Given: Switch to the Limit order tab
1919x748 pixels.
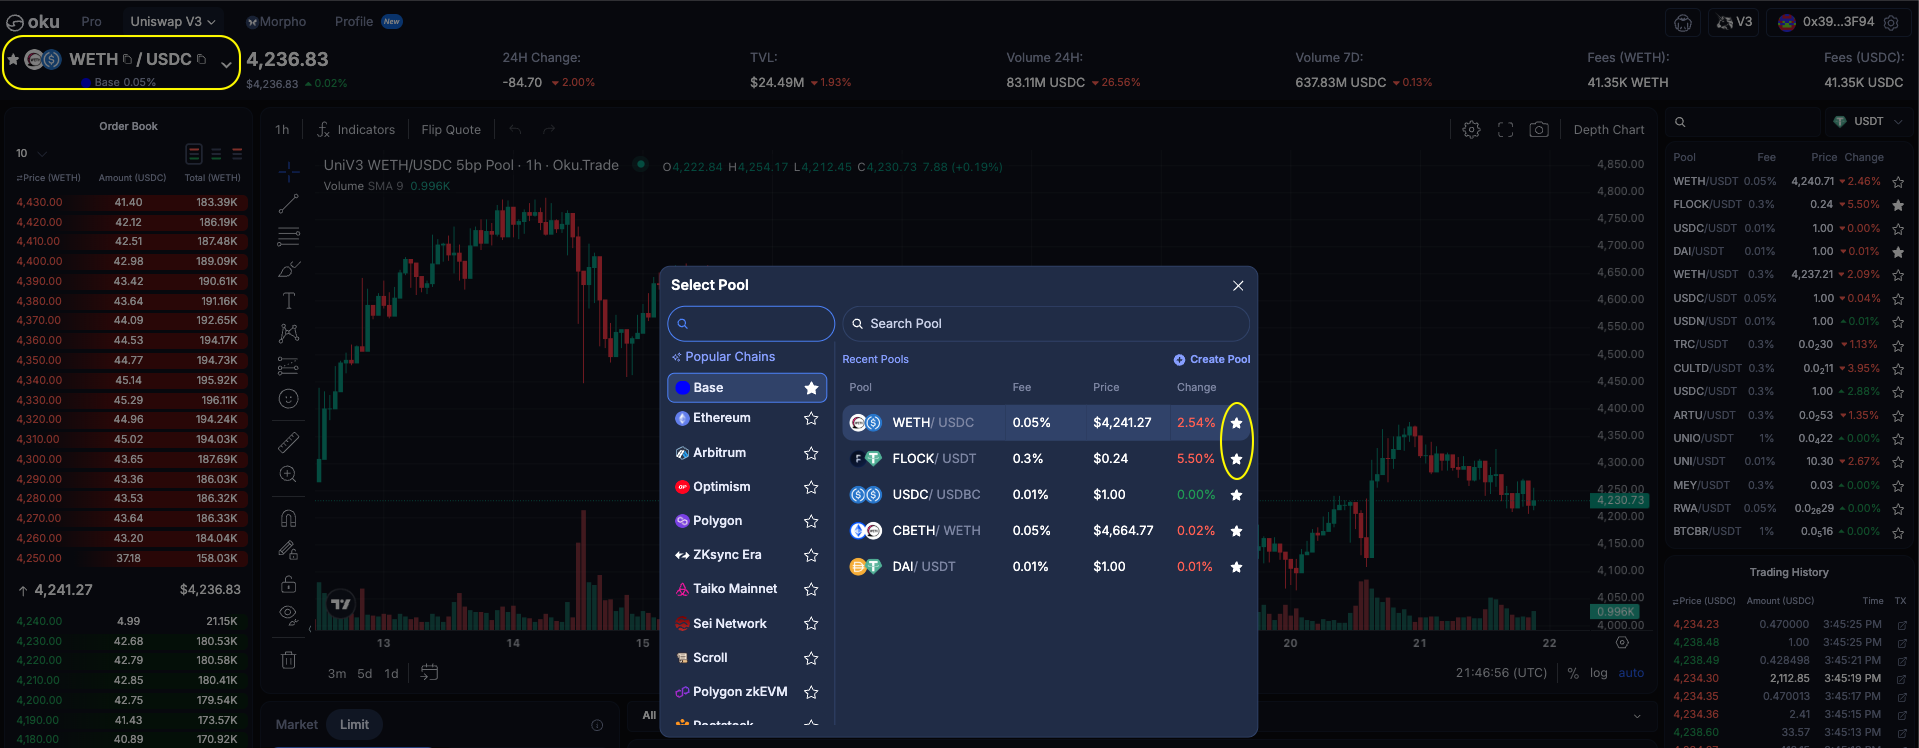Looking at the screenshot, I should (354, 725).
